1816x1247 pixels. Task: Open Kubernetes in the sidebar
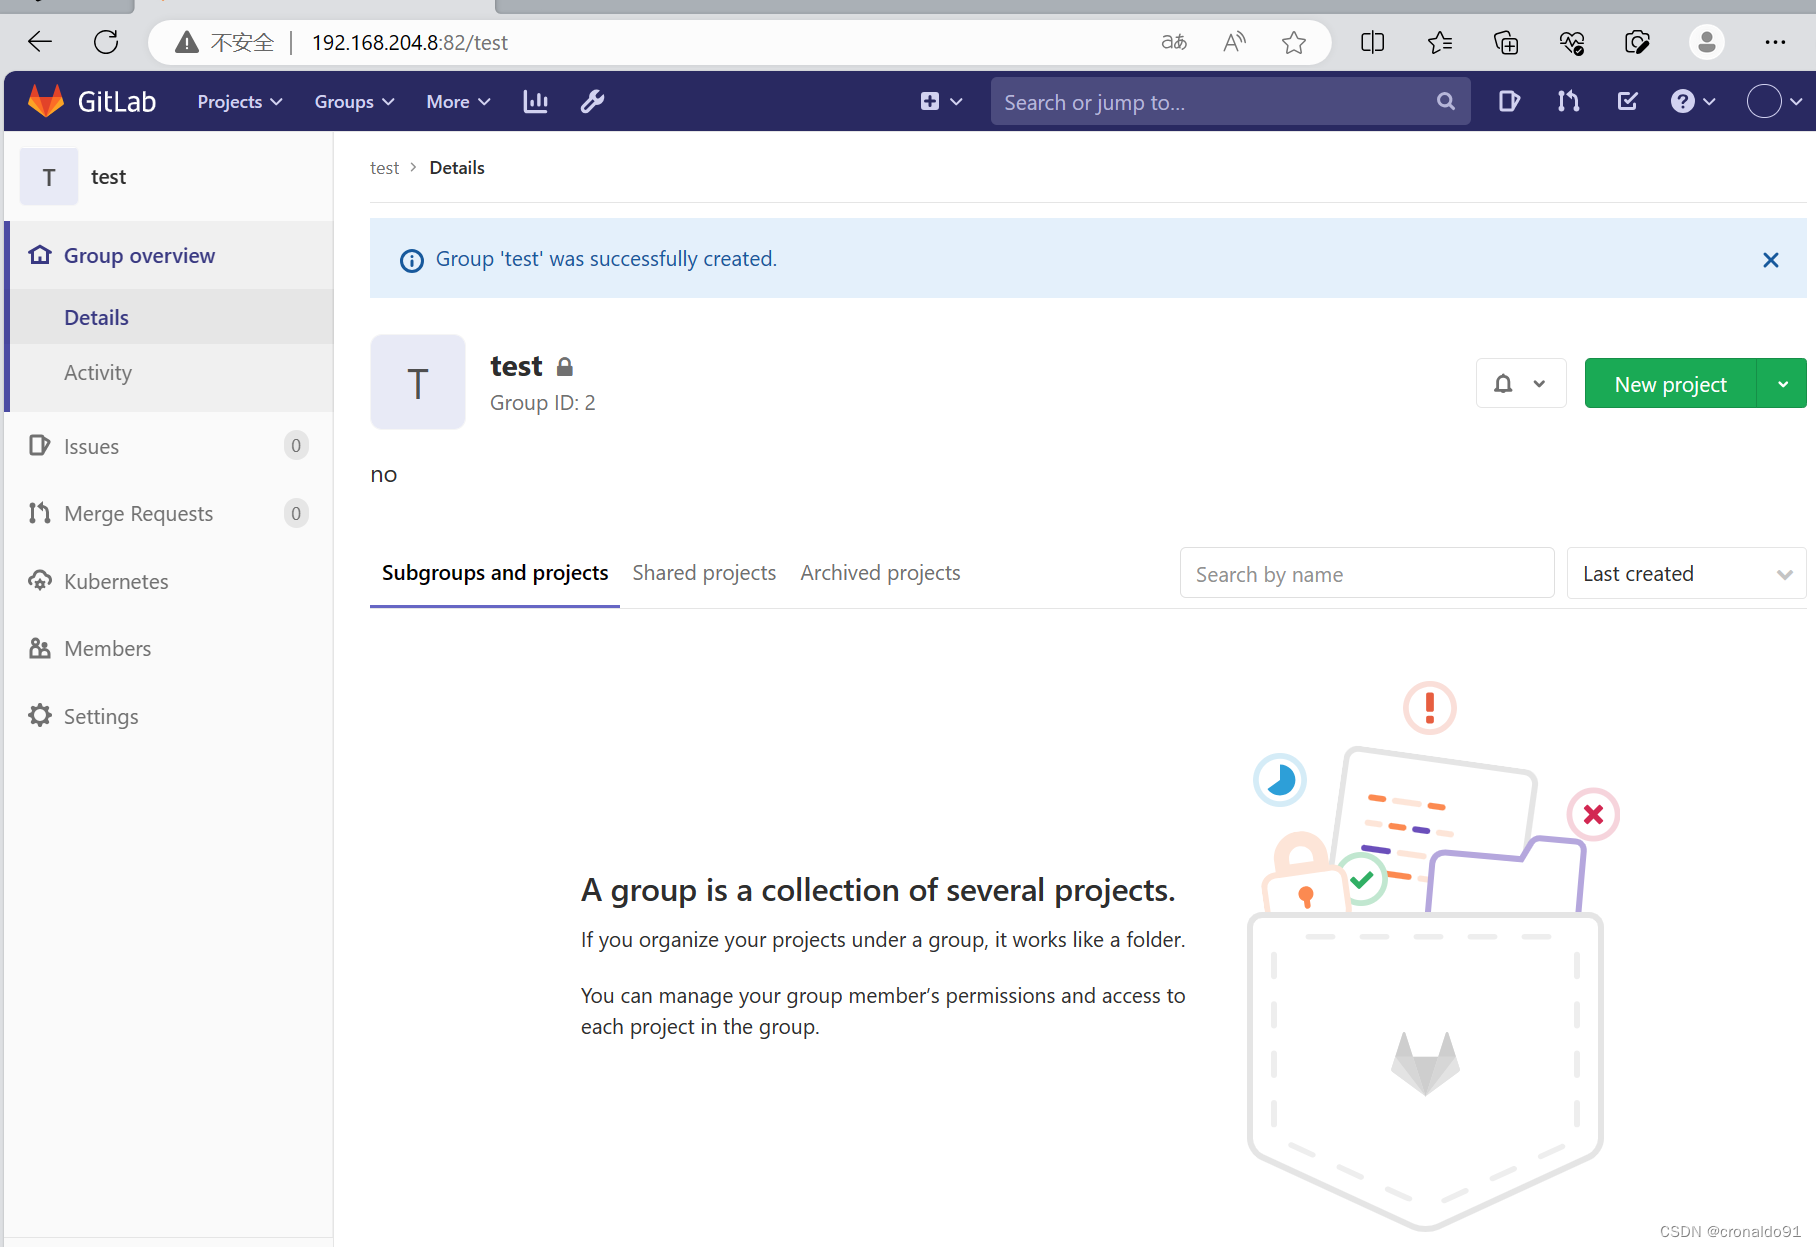coord(170,582)
